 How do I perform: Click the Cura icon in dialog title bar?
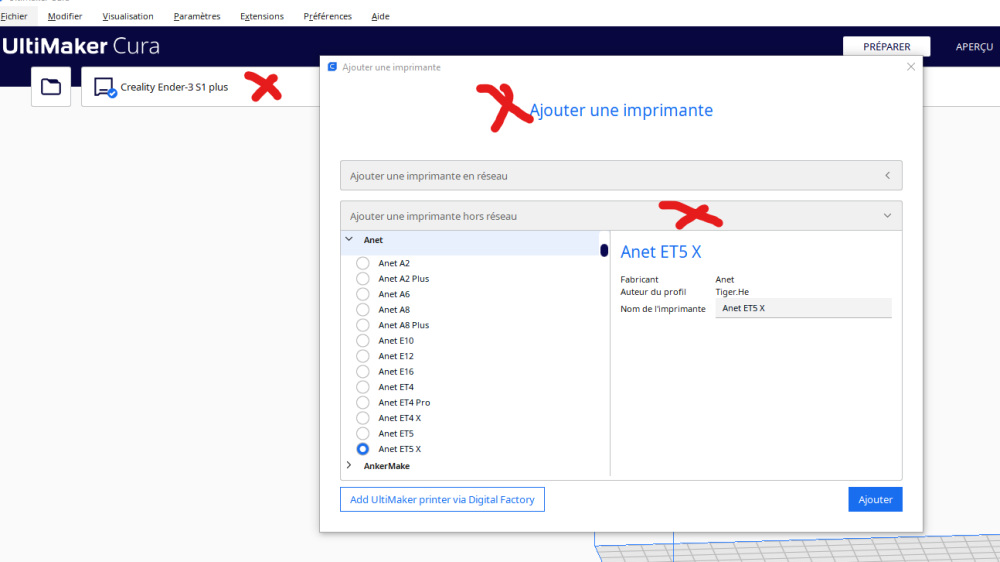[332, 67]
